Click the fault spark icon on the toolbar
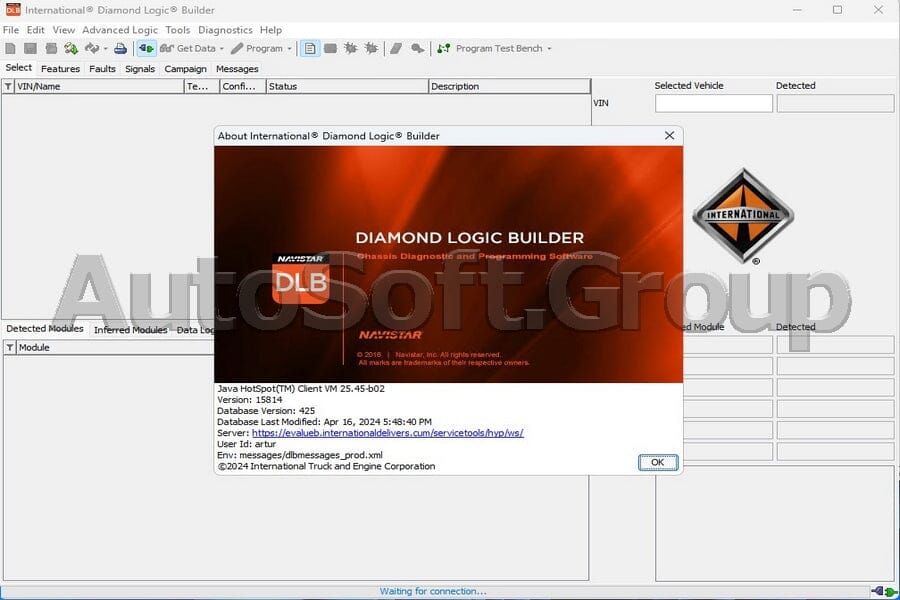This screenshot has width=900, height=600. coord(350,48)
